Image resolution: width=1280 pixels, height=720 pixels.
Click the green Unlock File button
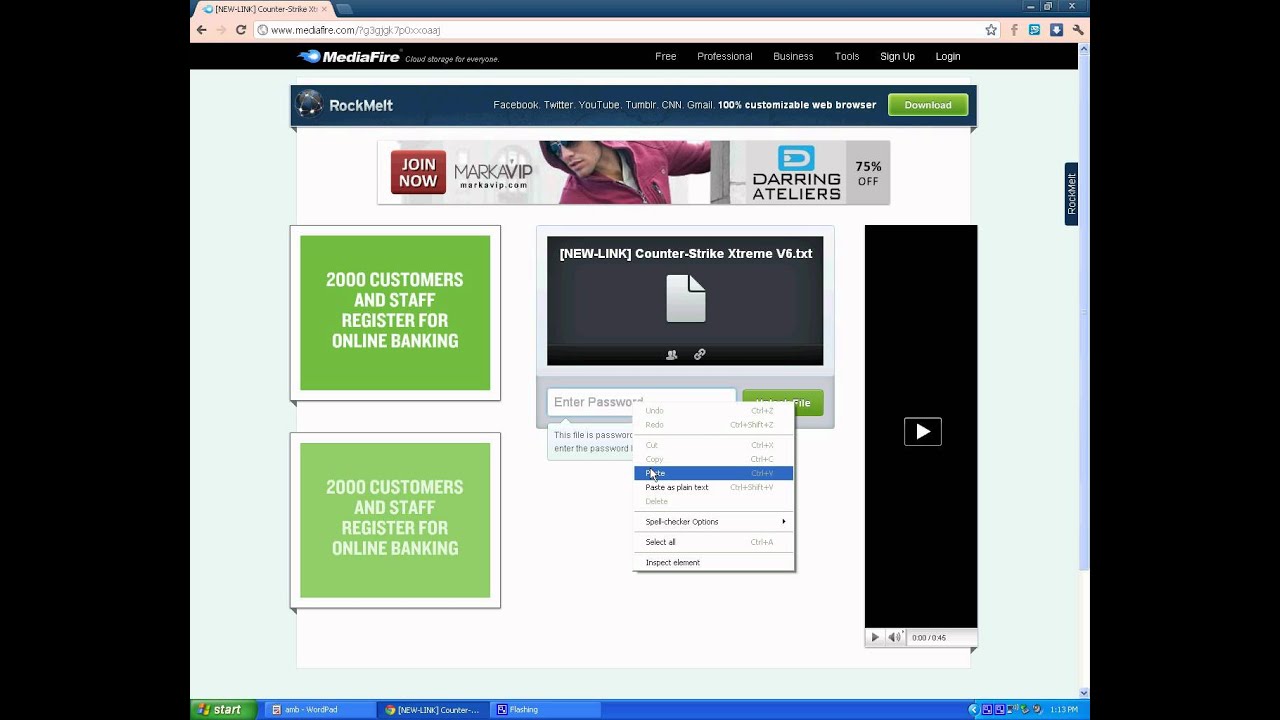(783, 402)
